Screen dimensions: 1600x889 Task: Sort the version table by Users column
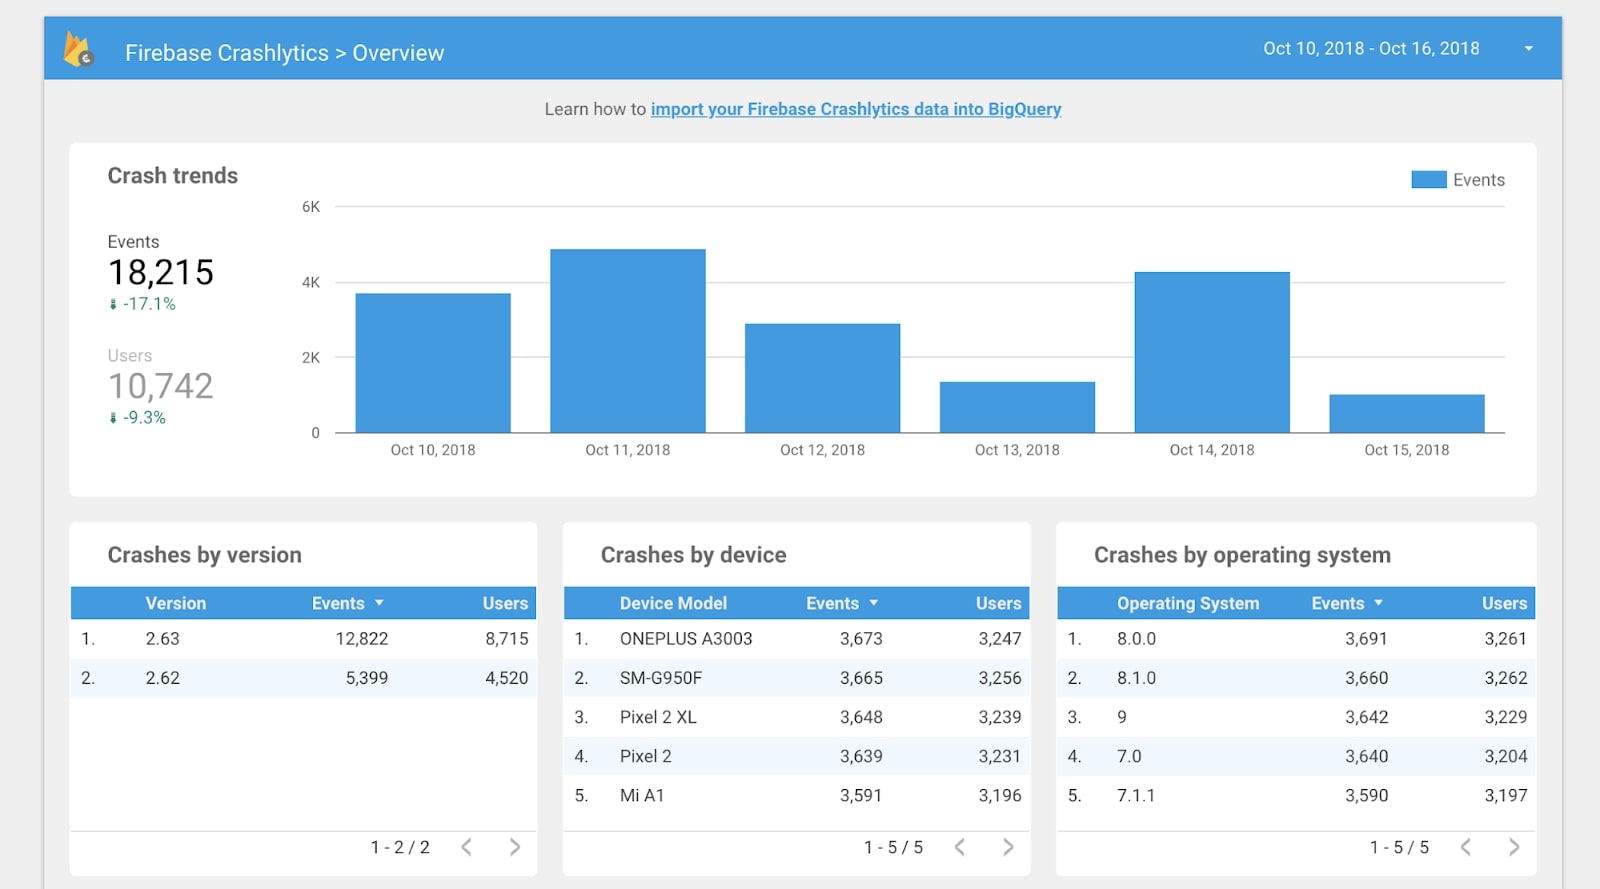tap(505, 603)
